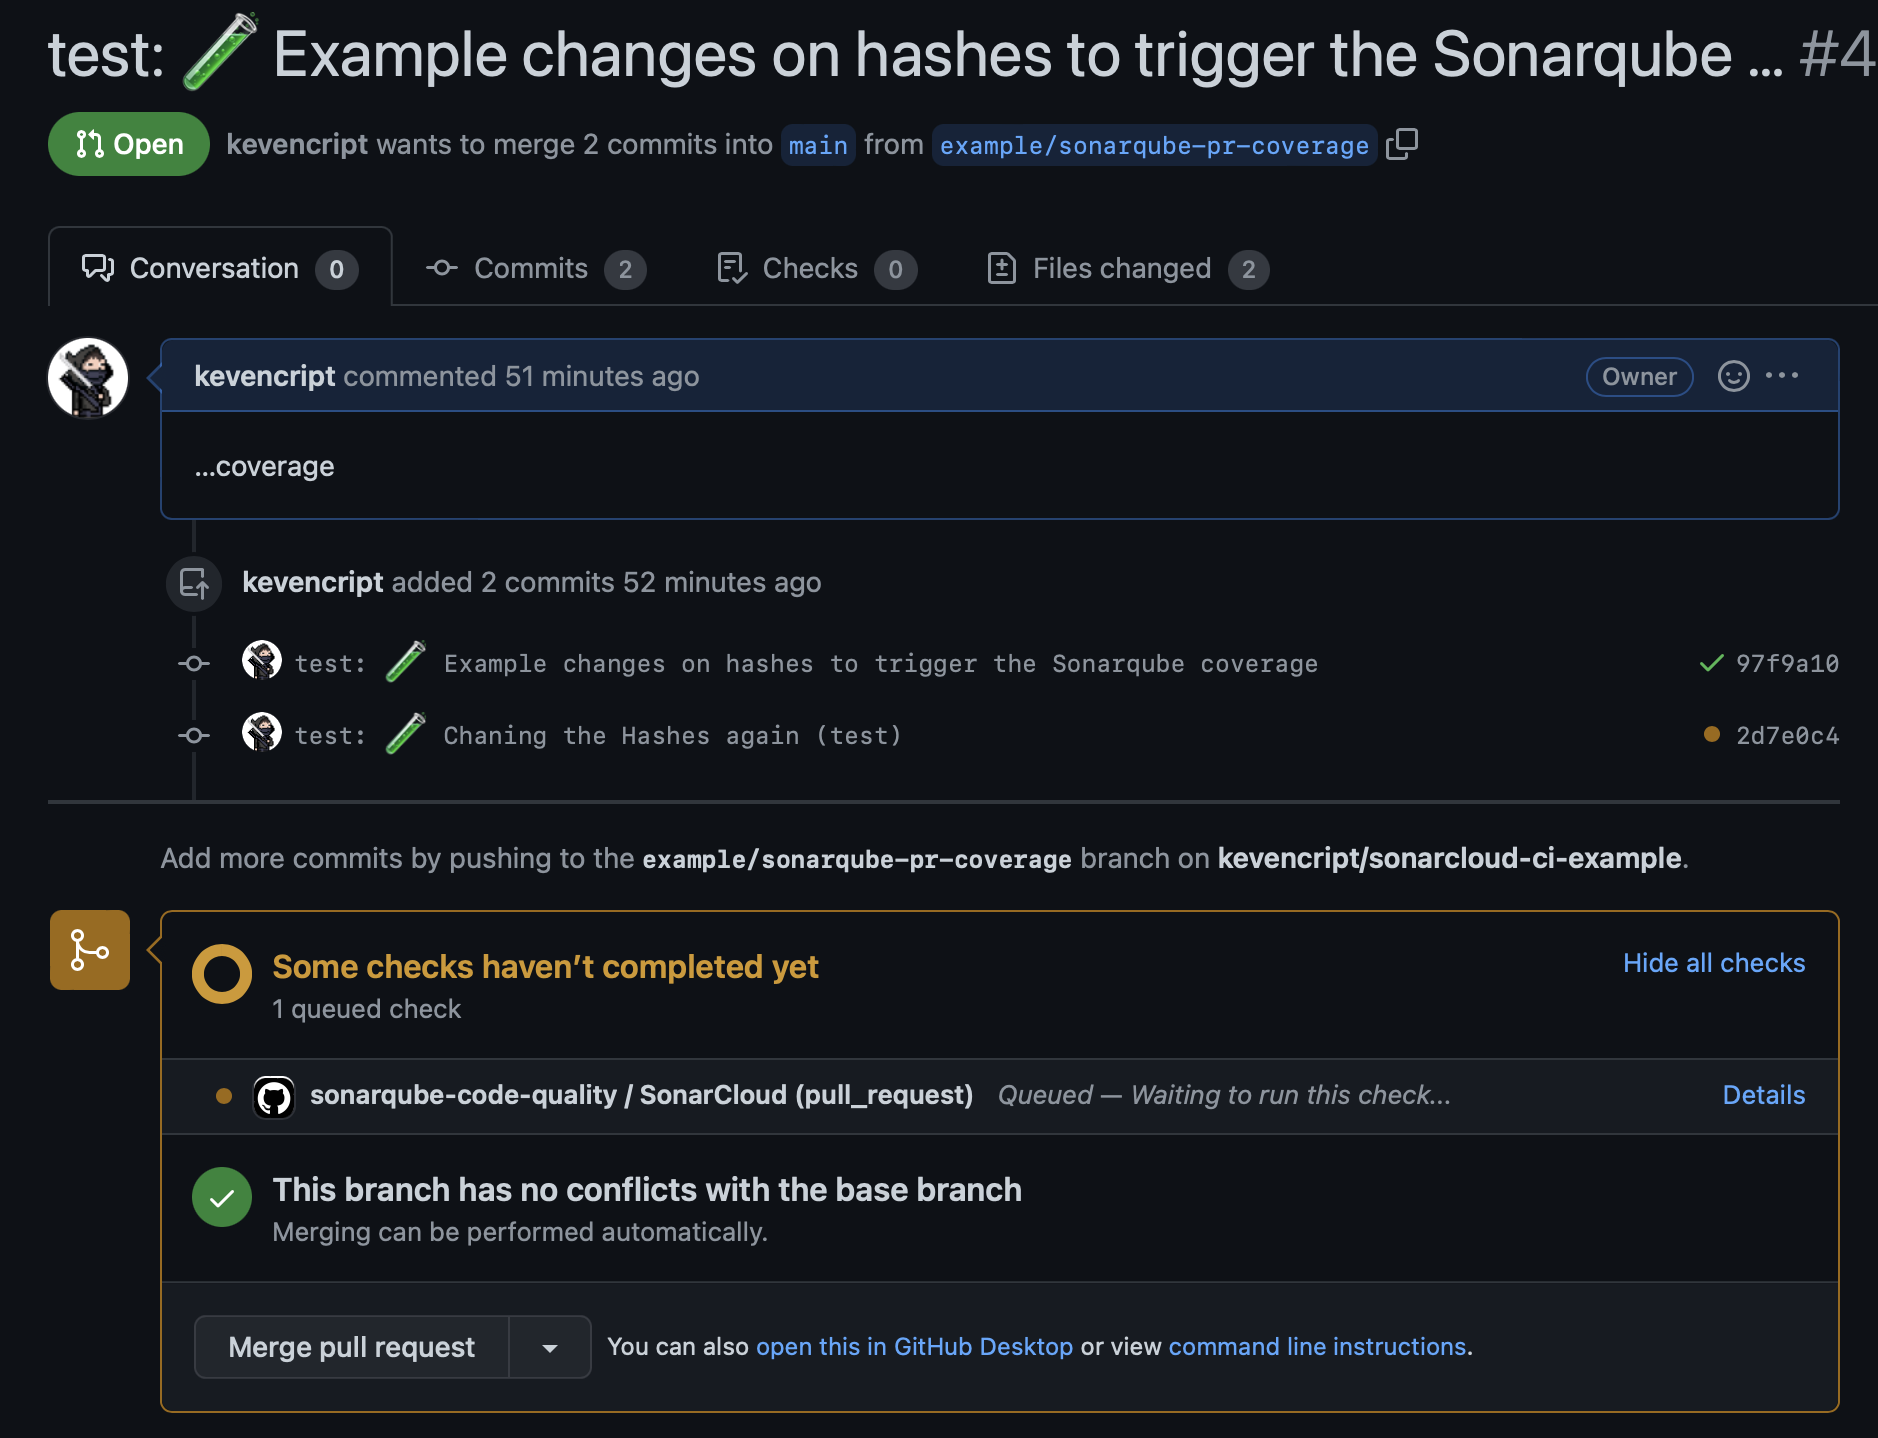The height and width of the screenshot is (1438, 1878).
Task: Hide all checks in the merge box
Action: pos(1713,963)
